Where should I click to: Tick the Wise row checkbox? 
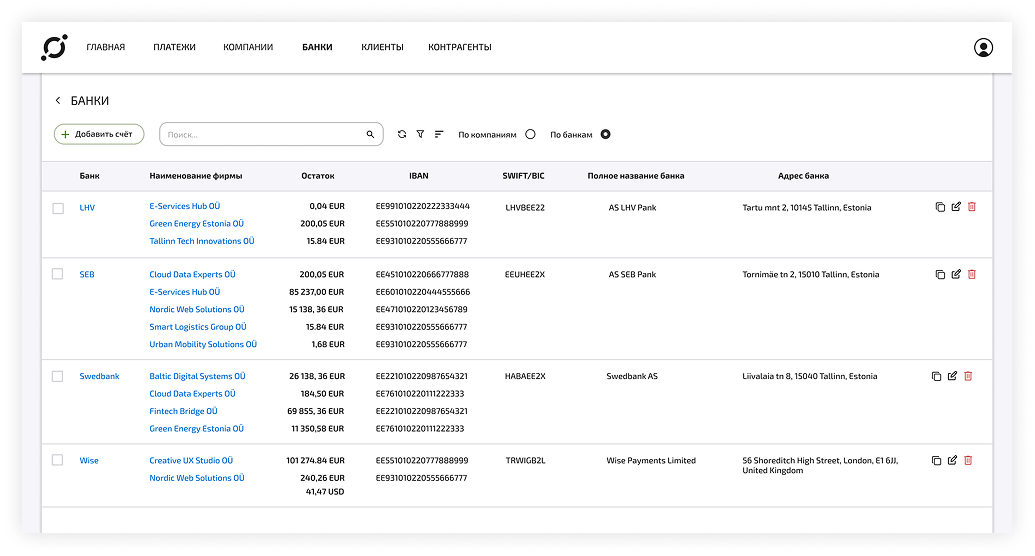(x=57, y=460)
